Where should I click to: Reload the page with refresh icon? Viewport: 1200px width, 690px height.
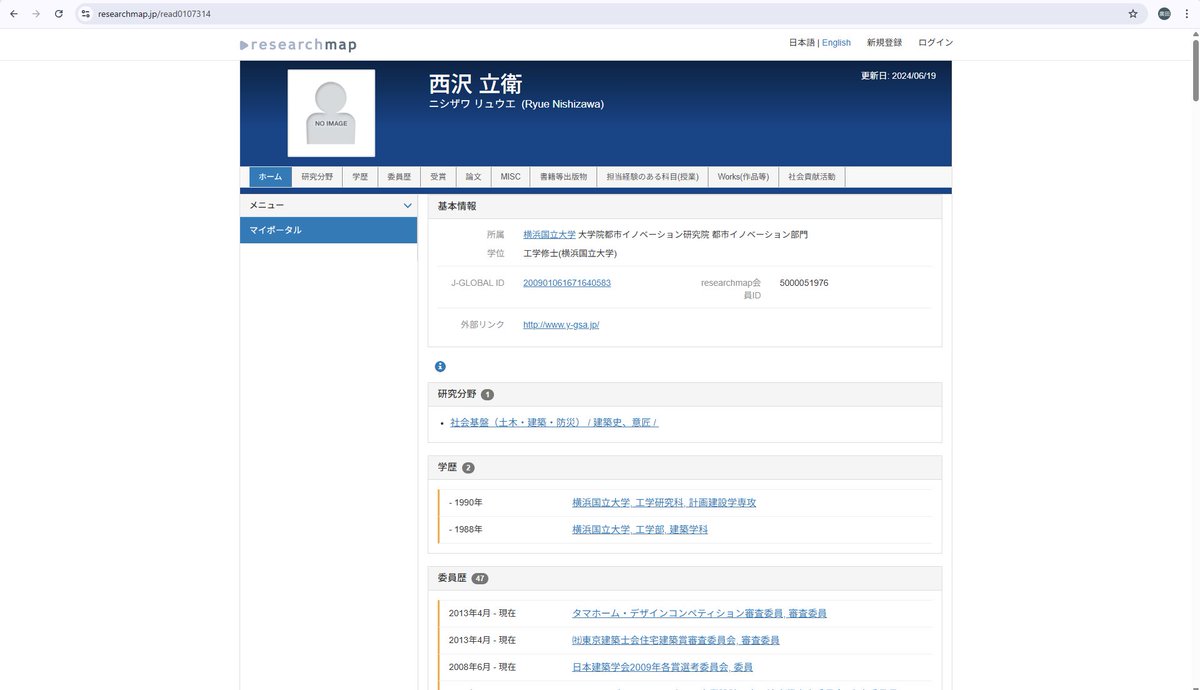pos(59,14)
